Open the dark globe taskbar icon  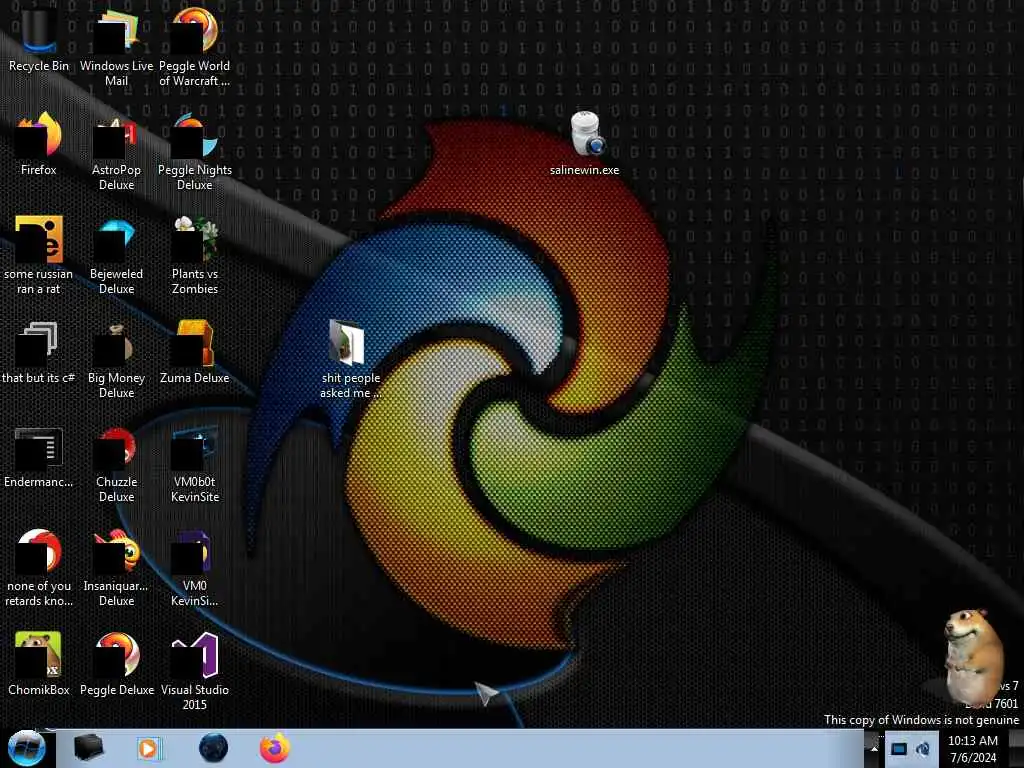pos(213,748)
